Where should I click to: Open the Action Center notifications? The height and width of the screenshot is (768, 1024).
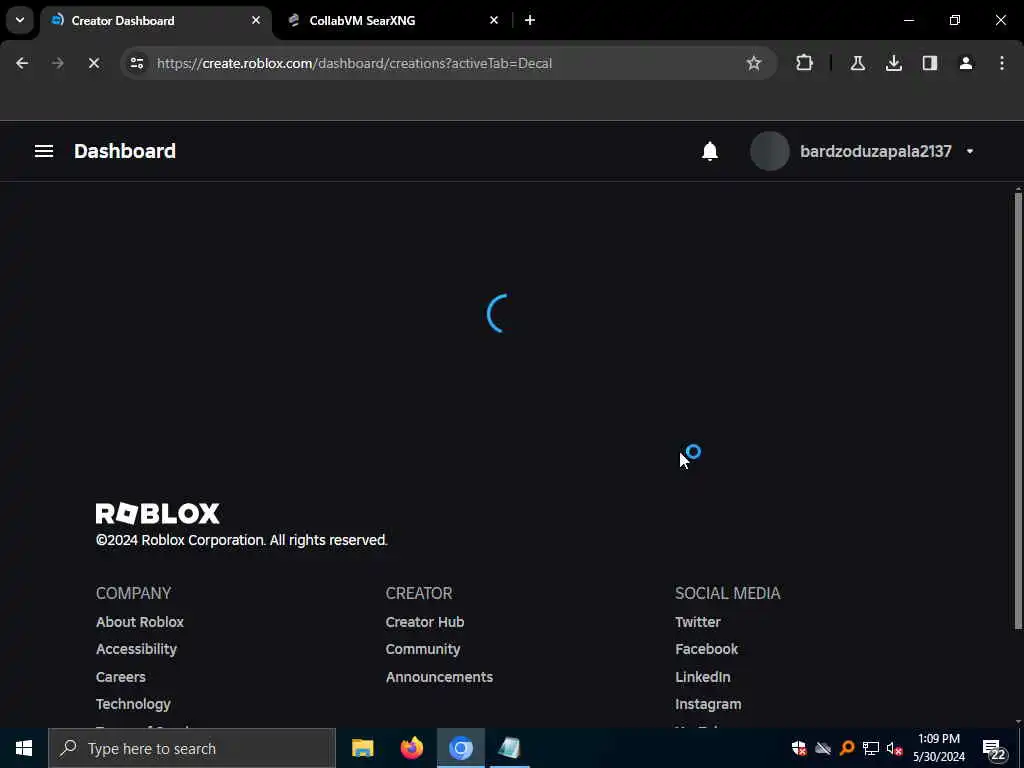[994, 749]
